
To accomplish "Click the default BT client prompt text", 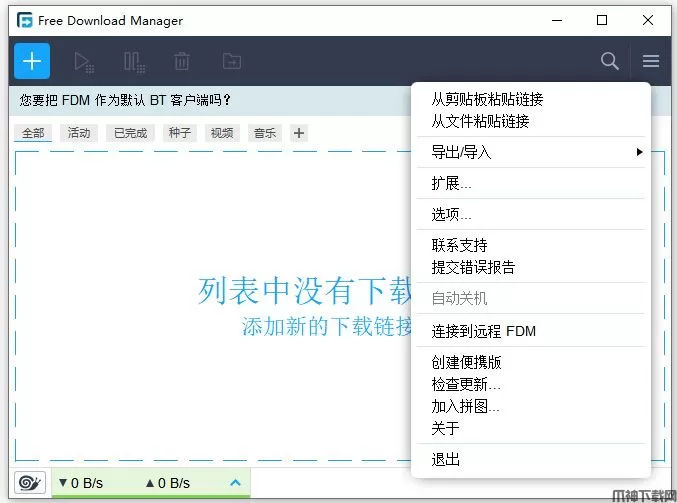I will coord(125,100).
